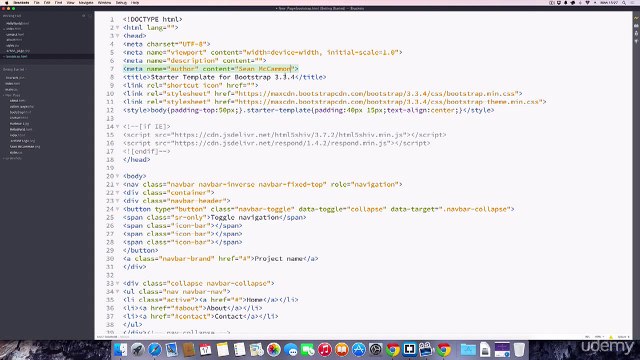Viewport: 640px width, 360px height.
Task: Click the yellow warning triangle in status bar
Action: [611, 337]
